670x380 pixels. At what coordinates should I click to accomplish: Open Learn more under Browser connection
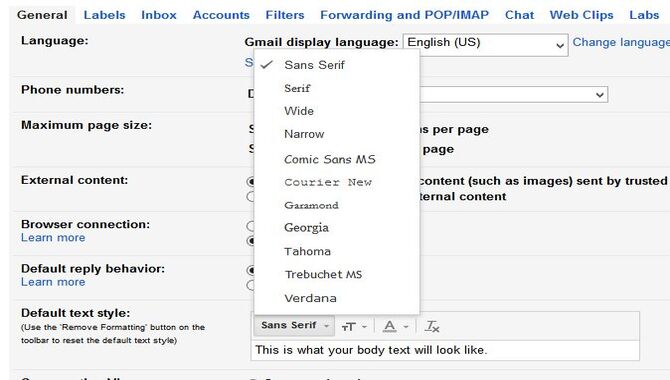click(x=53, y=238)
